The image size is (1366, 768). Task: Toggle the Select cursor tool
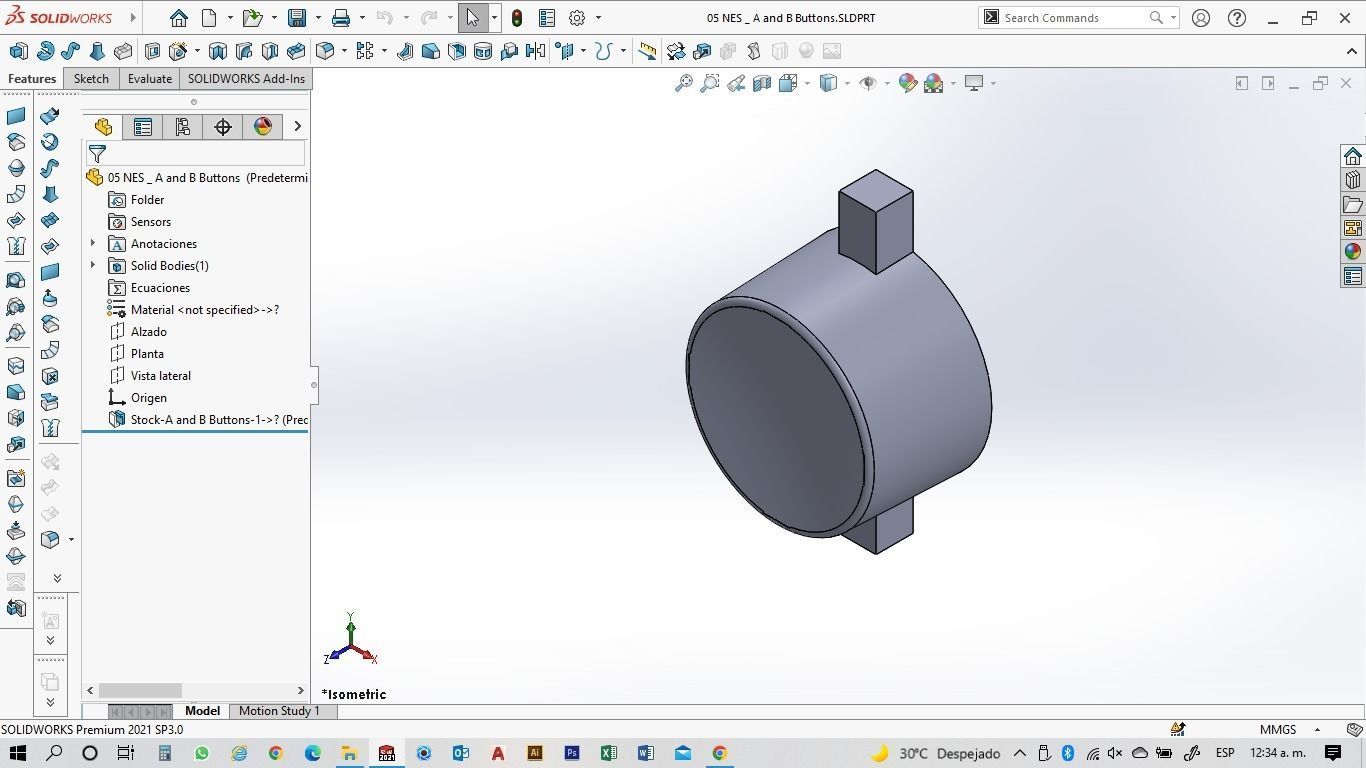click(473, 18)
